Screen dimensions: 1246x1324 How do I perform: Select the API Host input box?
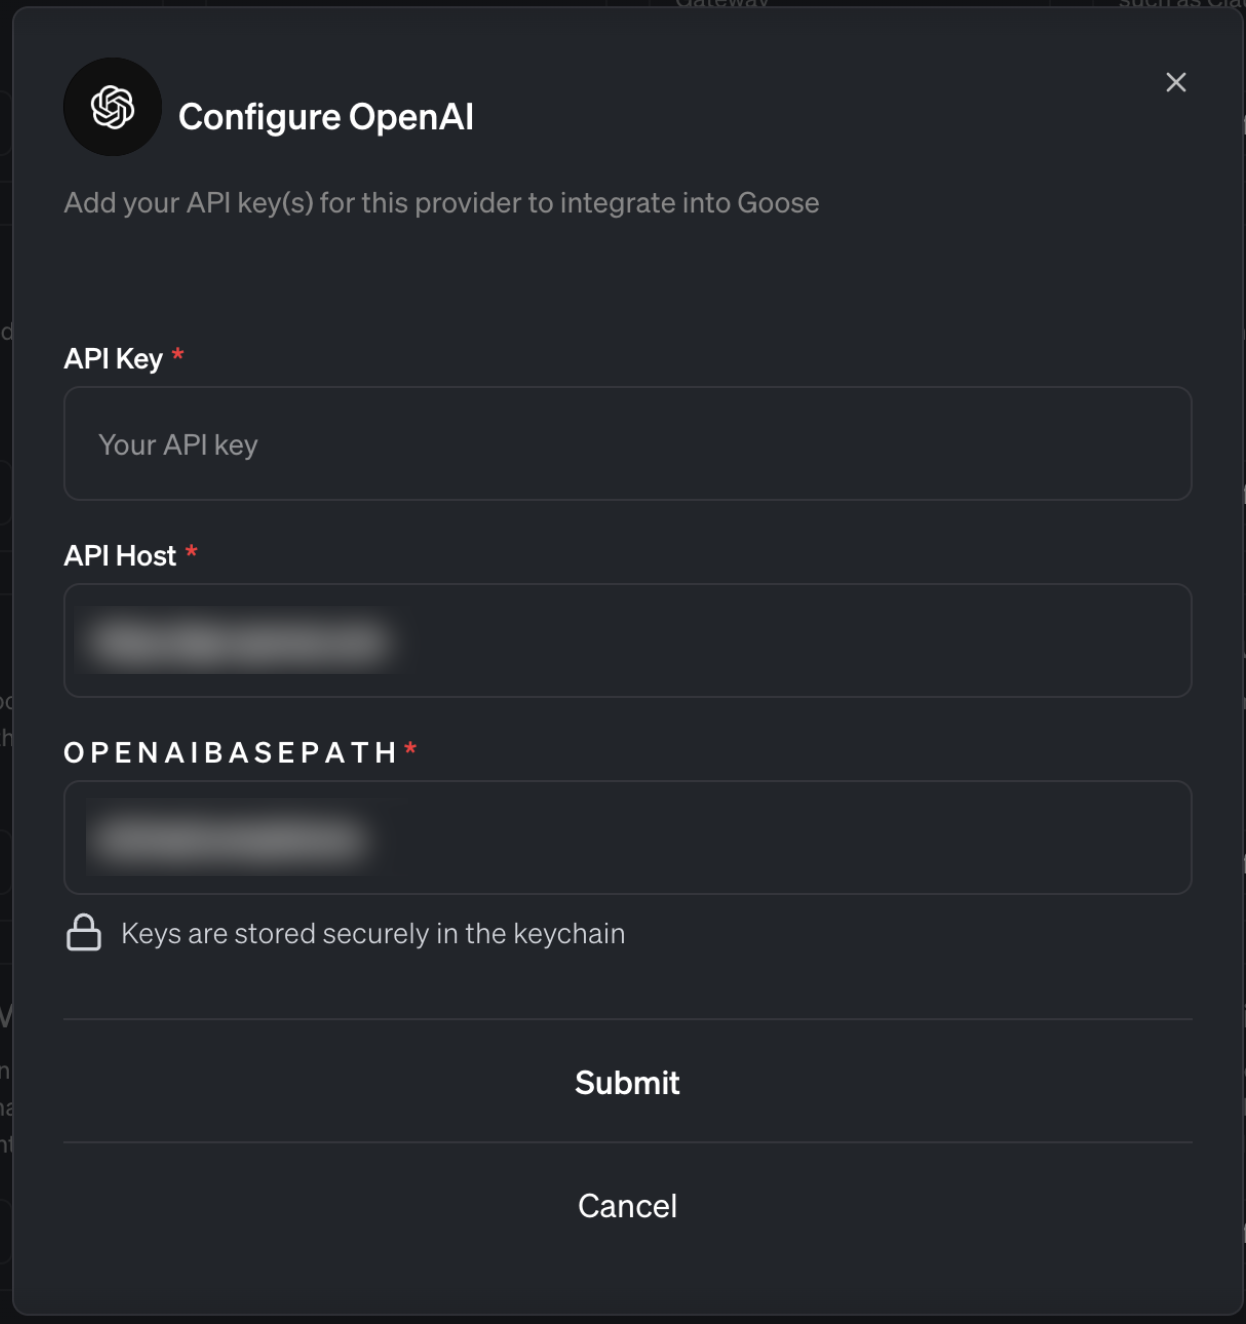click(627, 640)
